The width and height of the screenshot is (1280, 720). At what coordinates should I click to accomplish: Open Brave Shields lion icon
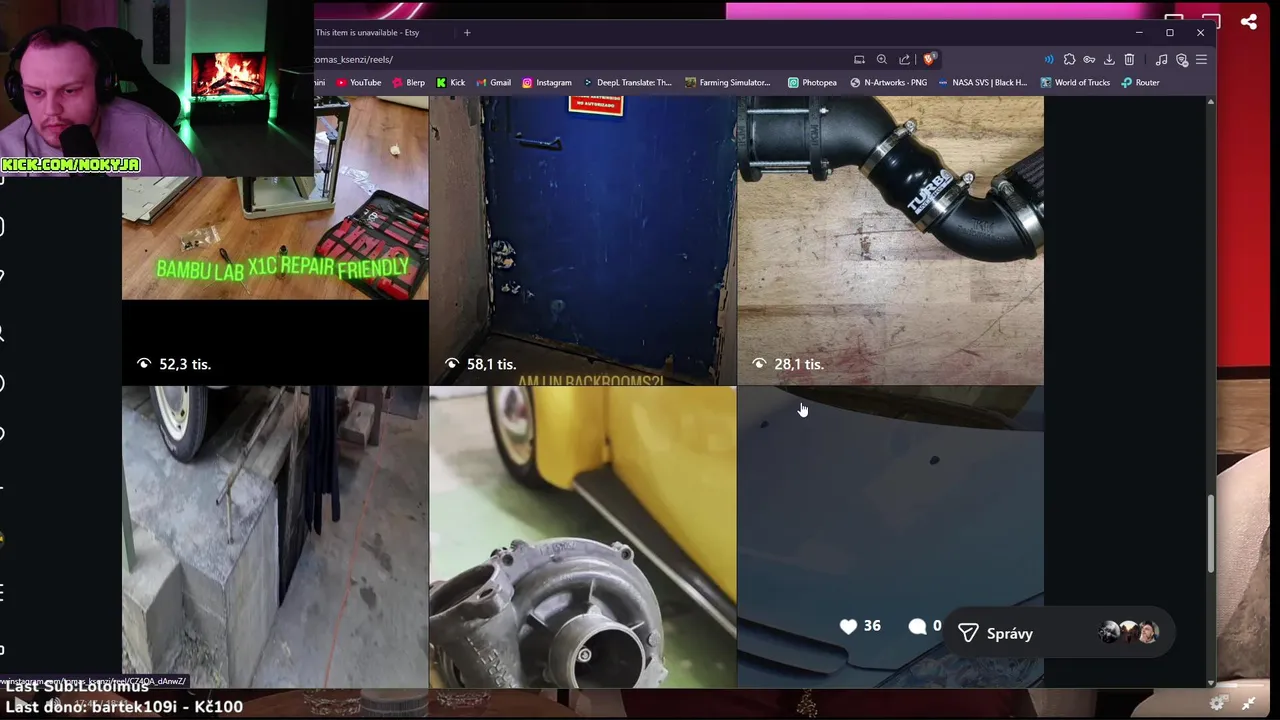(x=929, y=59)
